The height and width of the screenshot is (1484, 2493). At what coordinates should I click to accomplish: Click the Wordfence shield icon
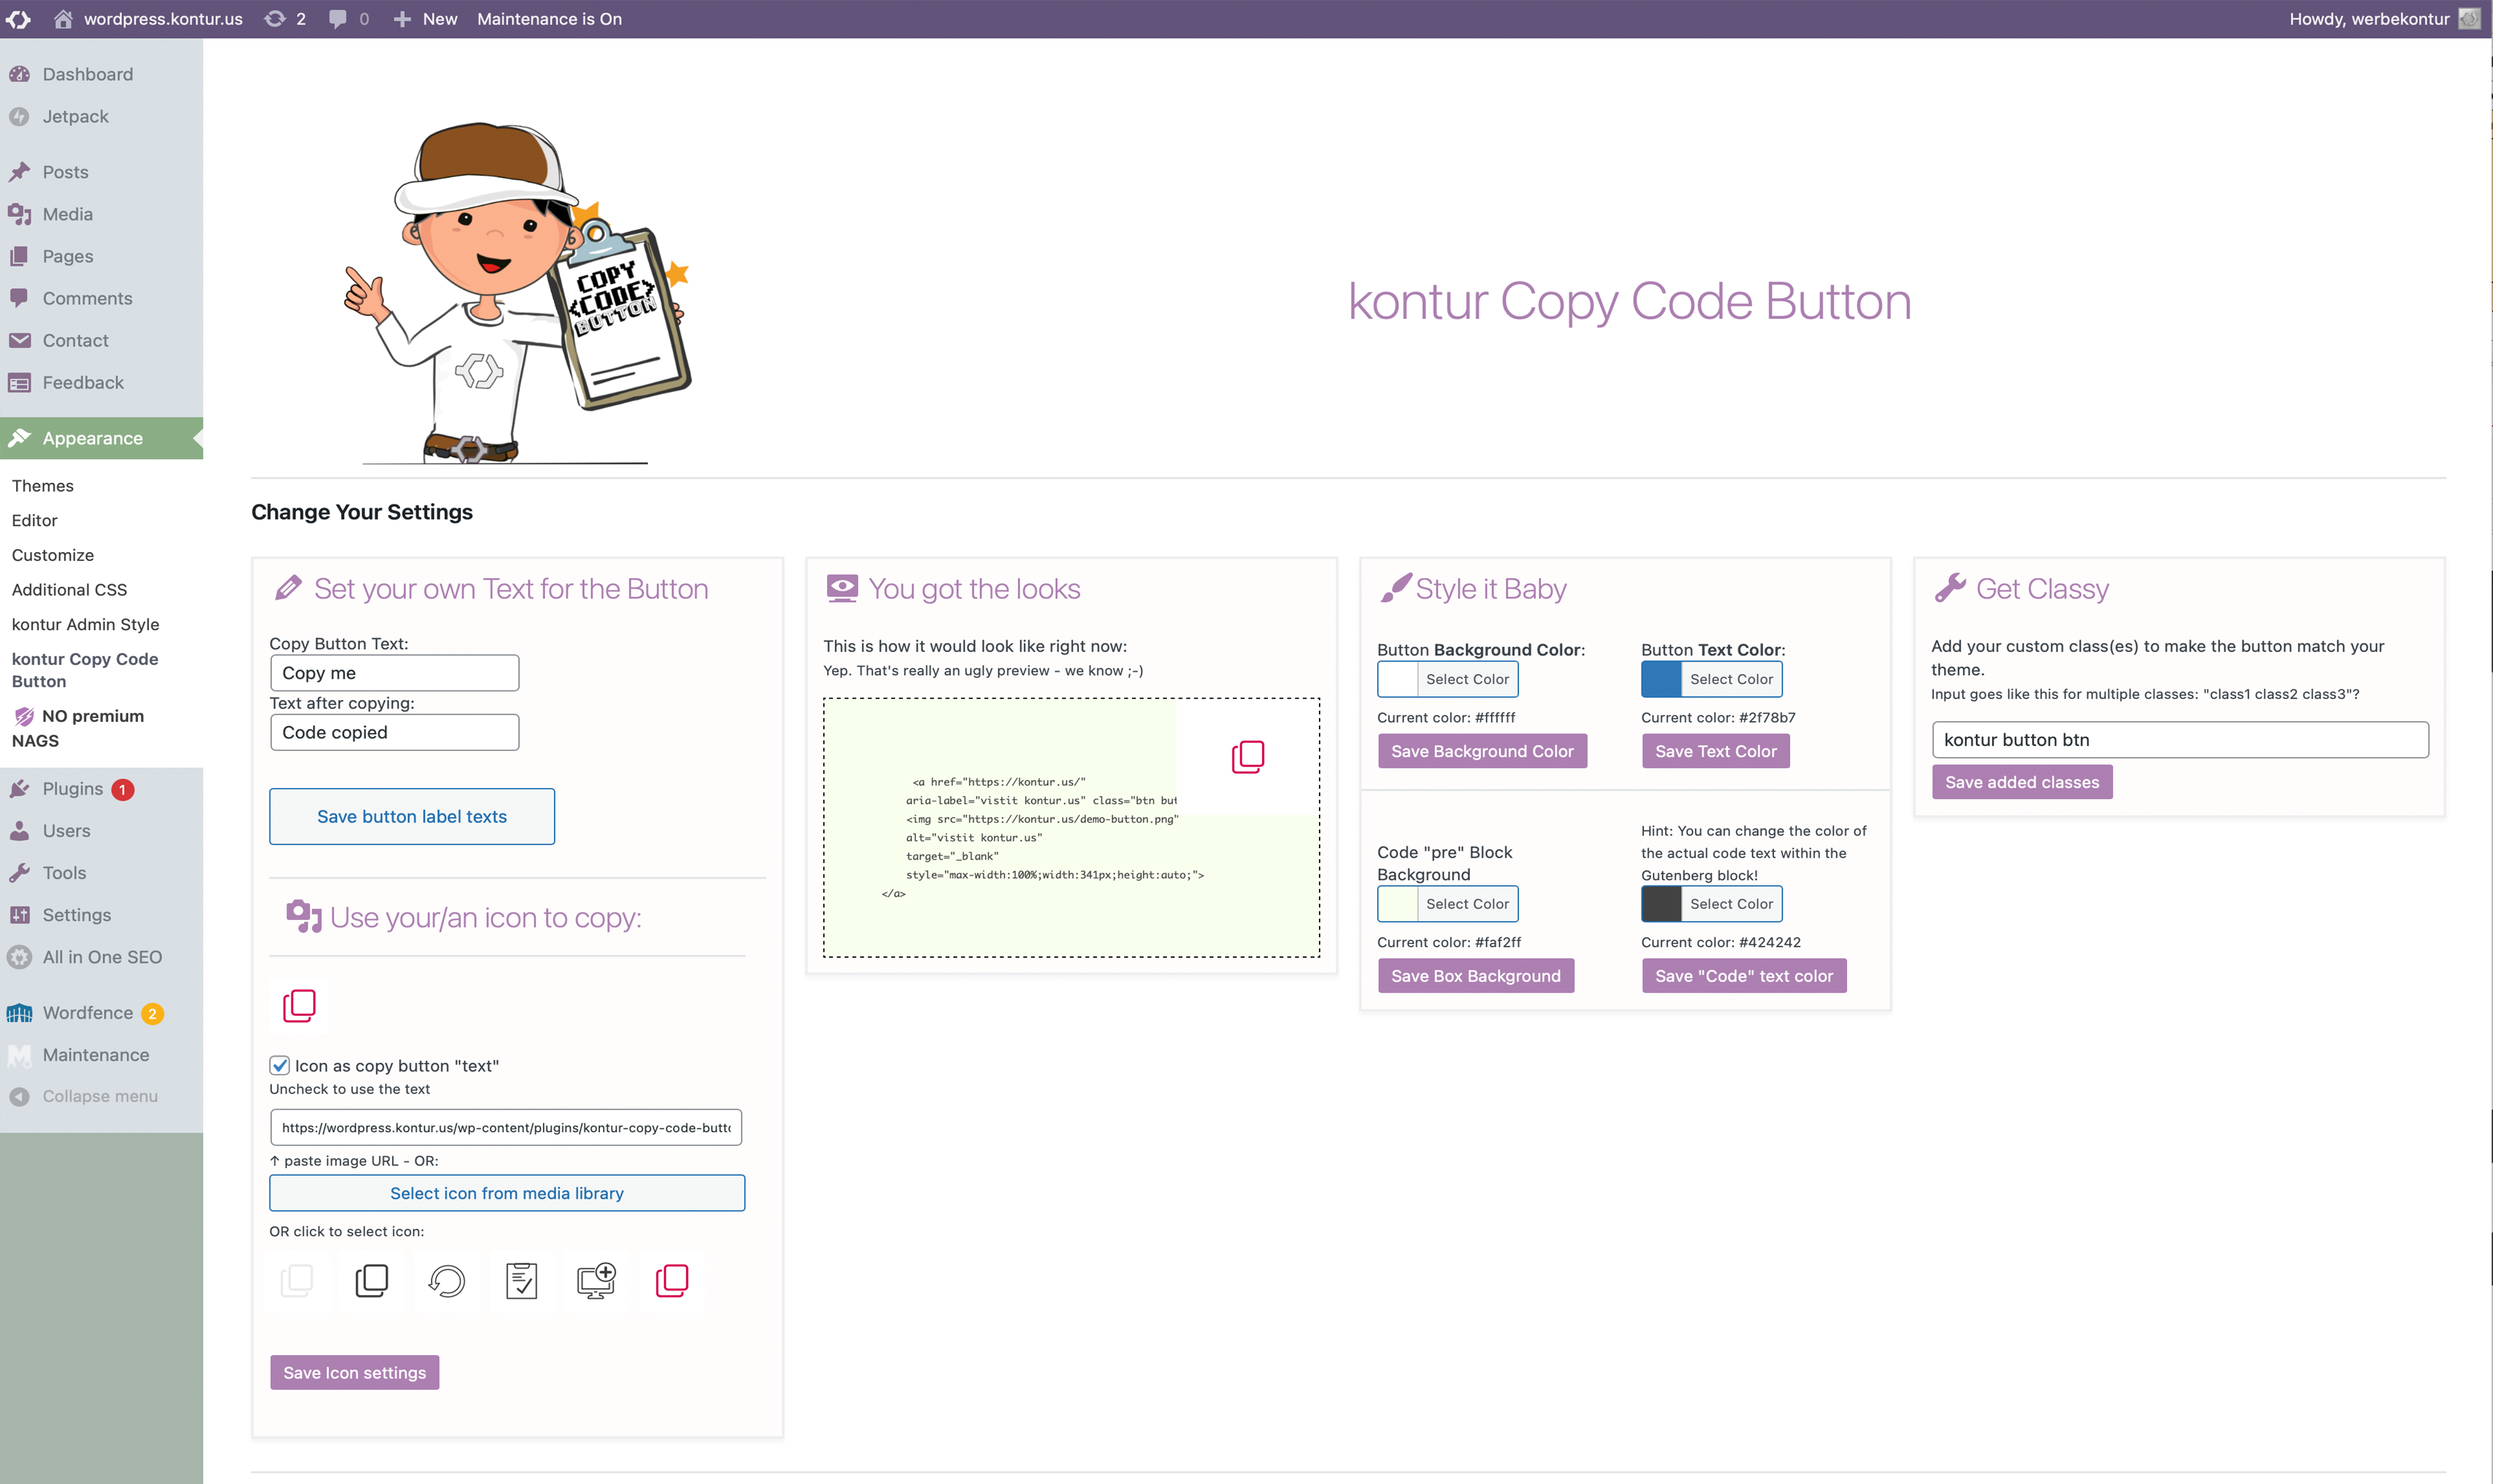(19, 1013)
